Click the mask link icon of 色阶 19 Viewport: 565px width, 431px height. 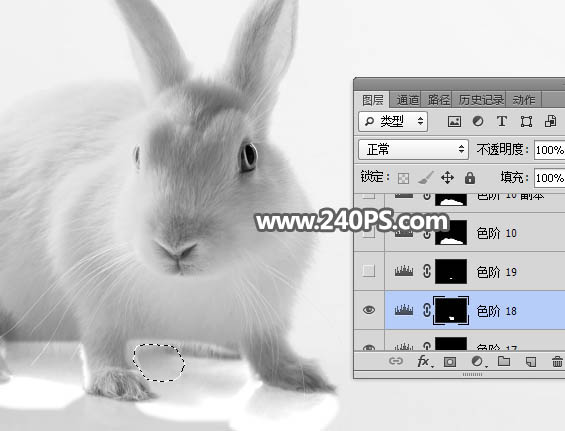tap(427, 271)
